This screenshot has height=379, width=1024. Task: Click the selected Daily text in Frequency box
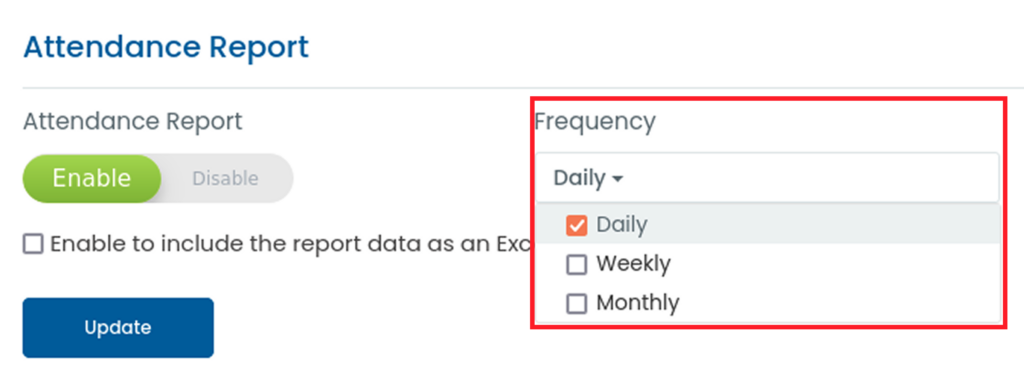581,178
